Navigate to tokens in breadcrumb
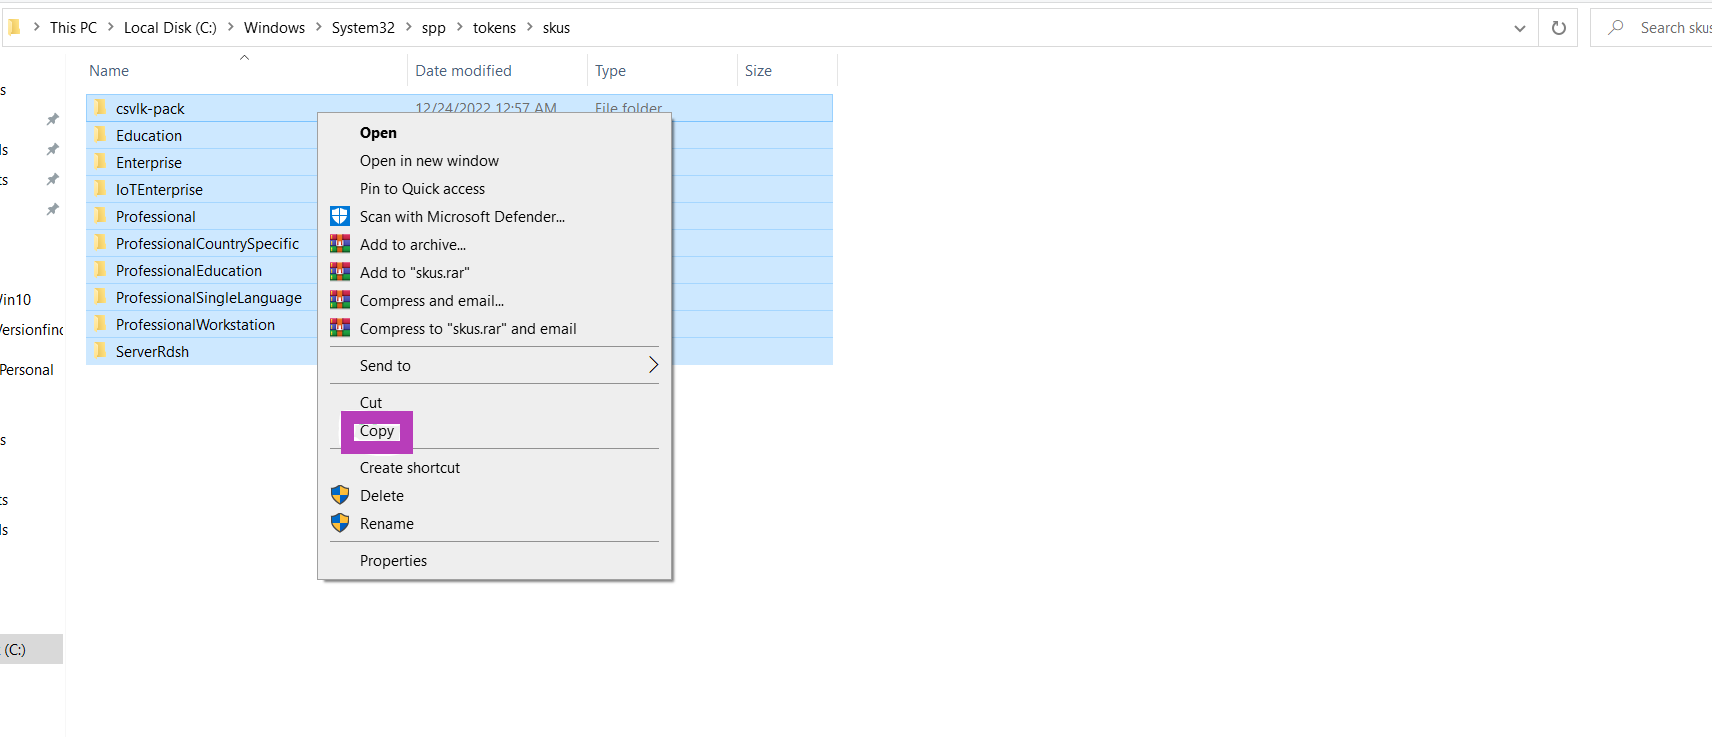The width and height of the screenshot is (1712, 737). pos(494,28)
